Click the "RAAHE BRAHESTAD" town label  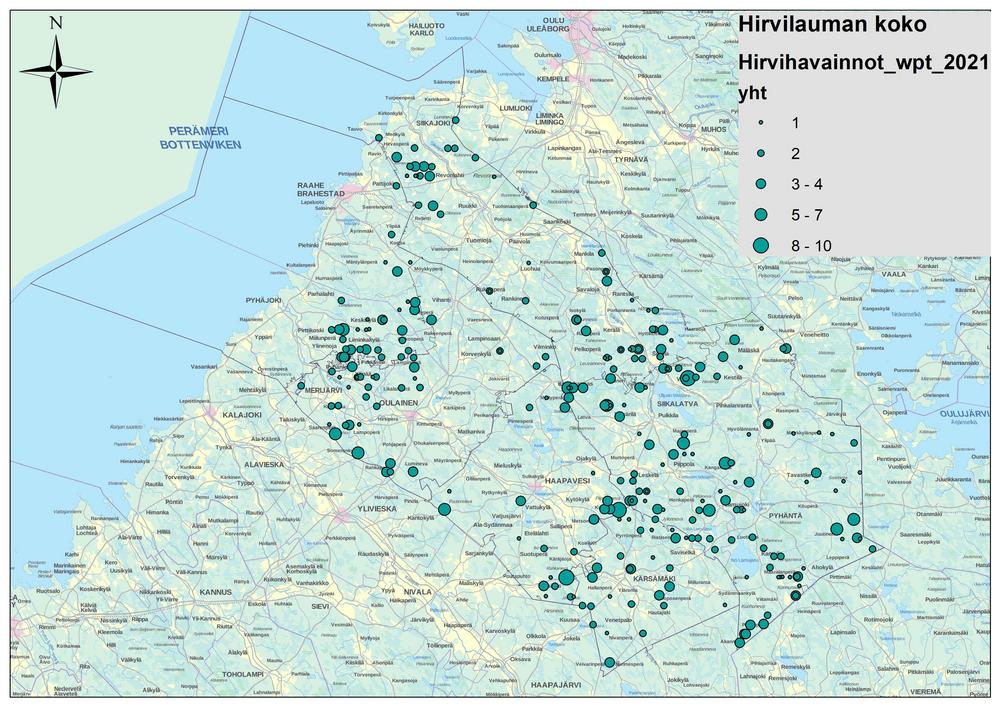(321, 189)
